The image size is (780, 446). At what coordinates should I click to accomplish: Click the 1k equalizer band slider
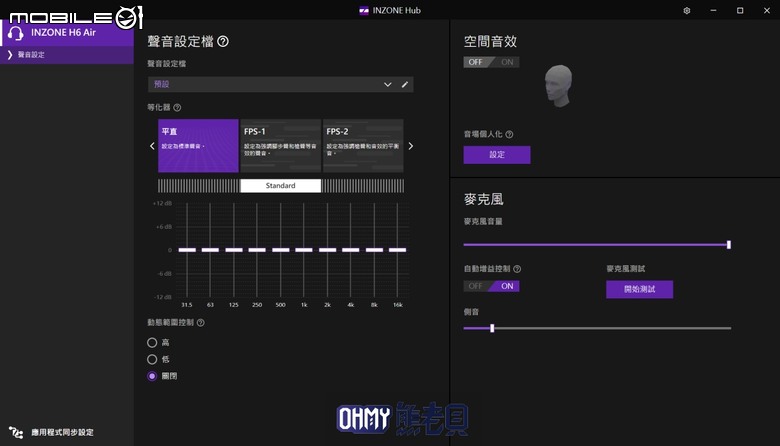pyautogui.click(x=304, y=250)
